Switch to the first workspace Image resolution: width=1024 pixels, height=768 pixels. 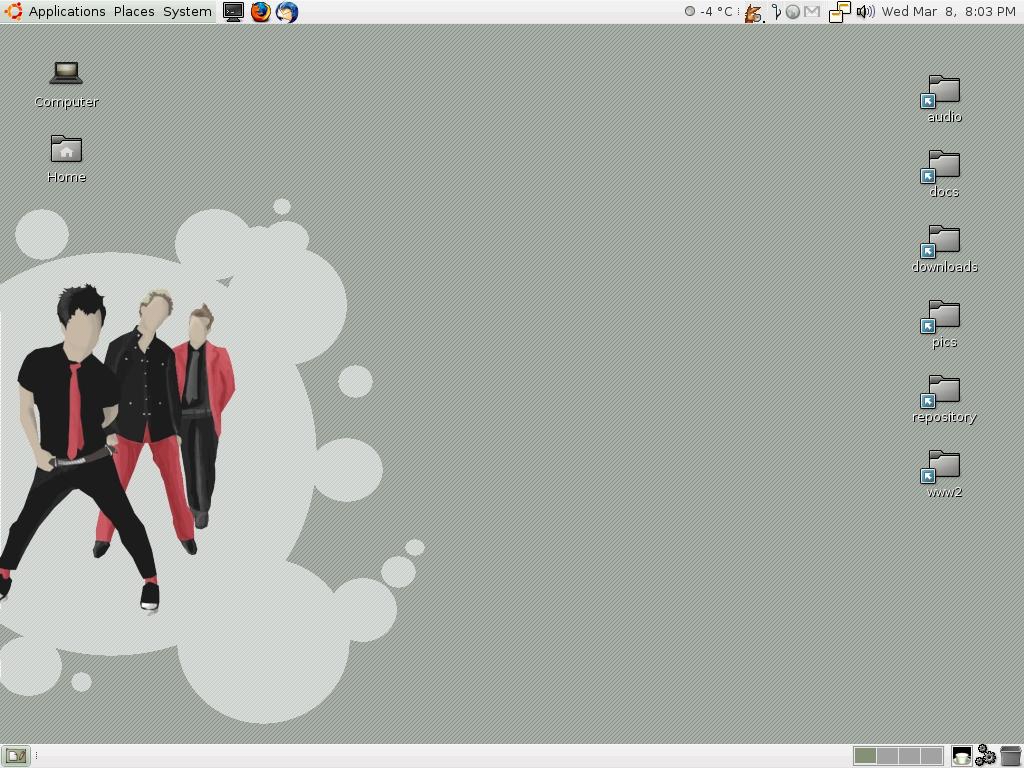(865, 756)
